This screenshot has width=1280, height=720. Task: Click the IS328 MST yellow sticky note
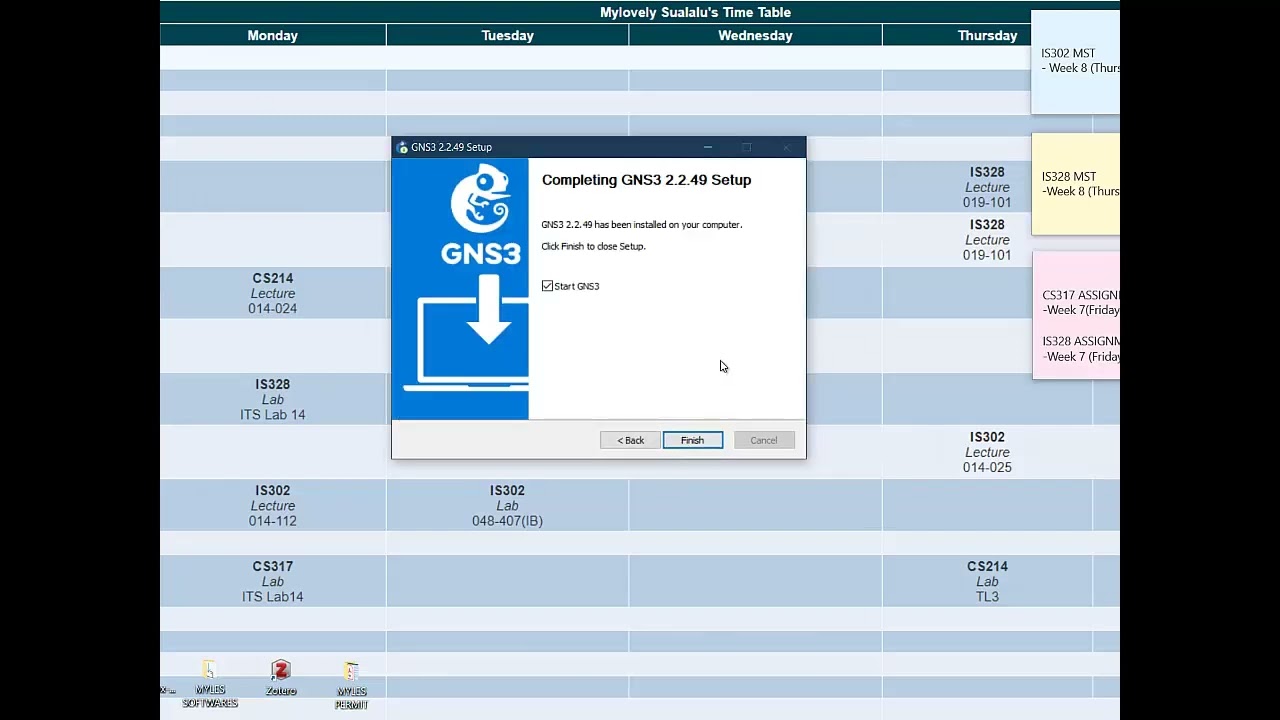1075,184
